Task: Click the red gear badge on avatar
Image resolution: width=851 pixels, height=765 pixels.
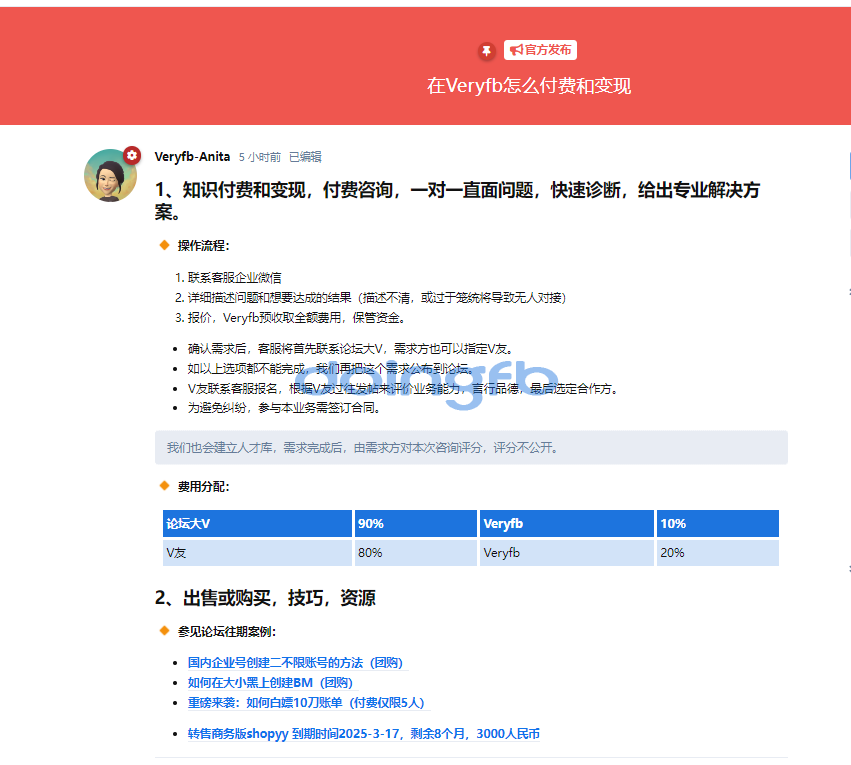Action: [x=131, y=156]
